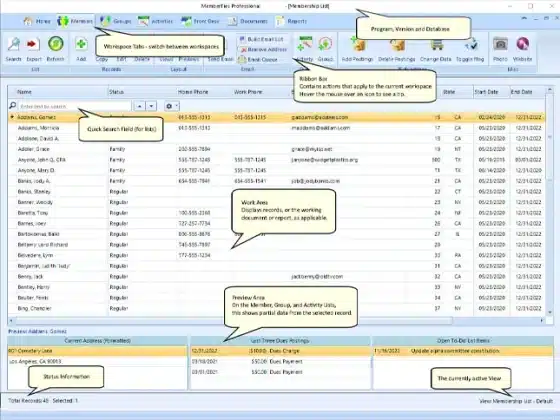Switch to the Activities workspace tab

click(x=155, y=21)
